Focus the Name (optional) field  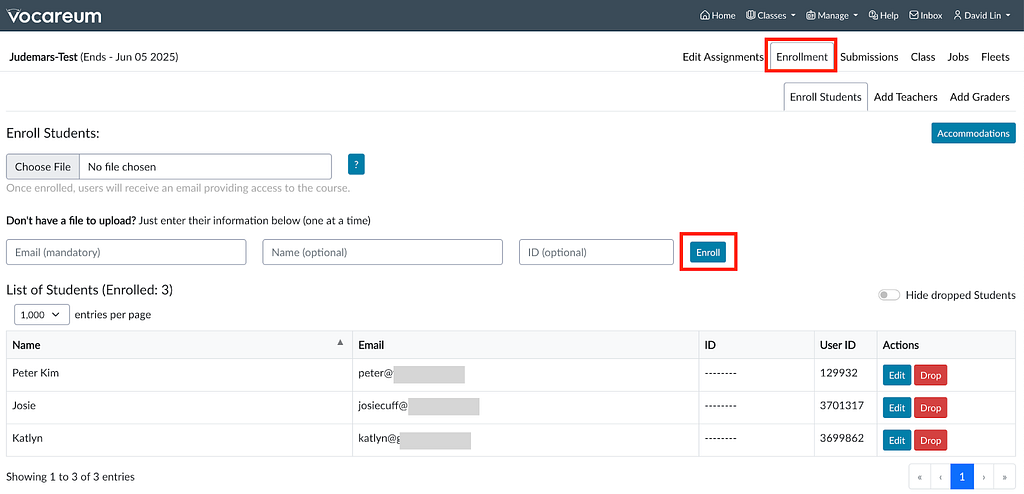pyautogui.click(x=383, y=252)
